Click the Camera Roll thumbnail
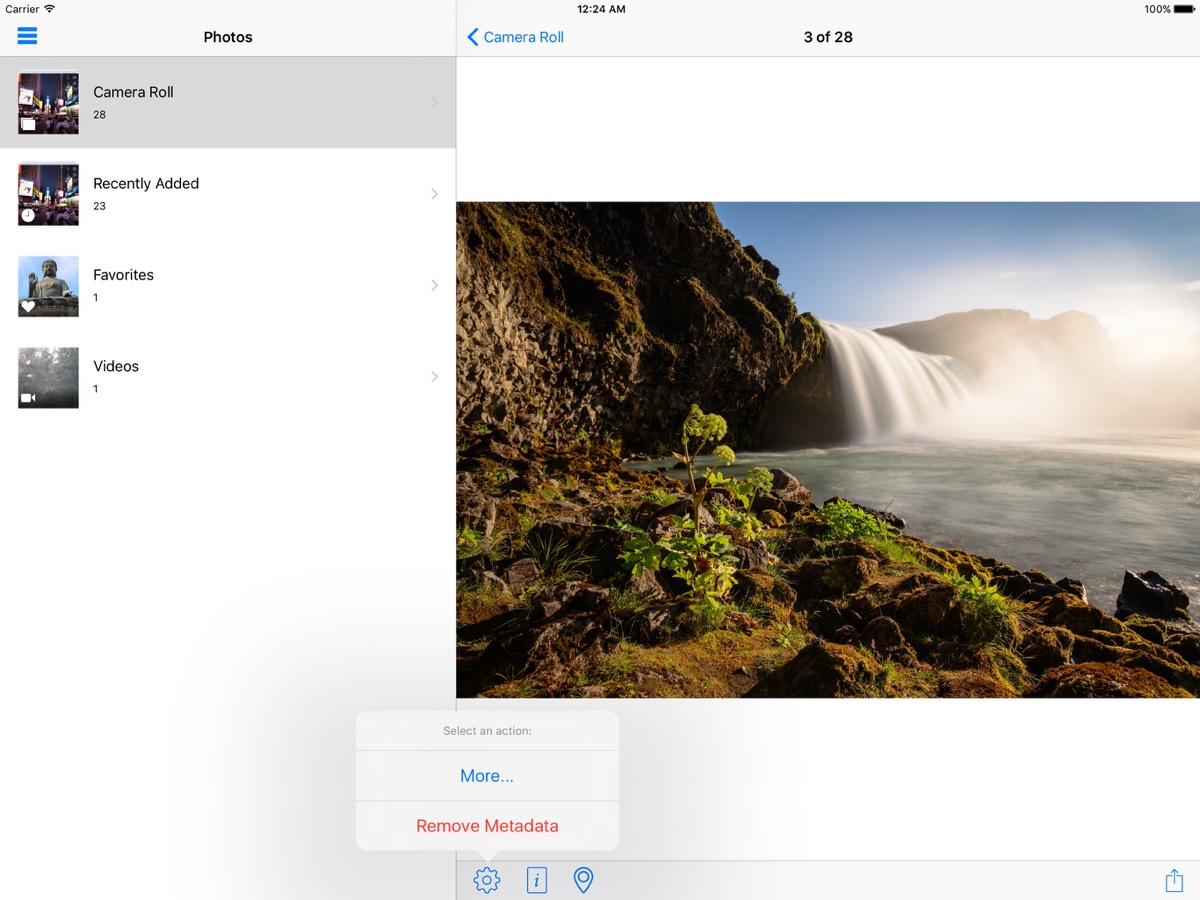This screenshot has width=1200, height=900. click(x=48, y=102)
